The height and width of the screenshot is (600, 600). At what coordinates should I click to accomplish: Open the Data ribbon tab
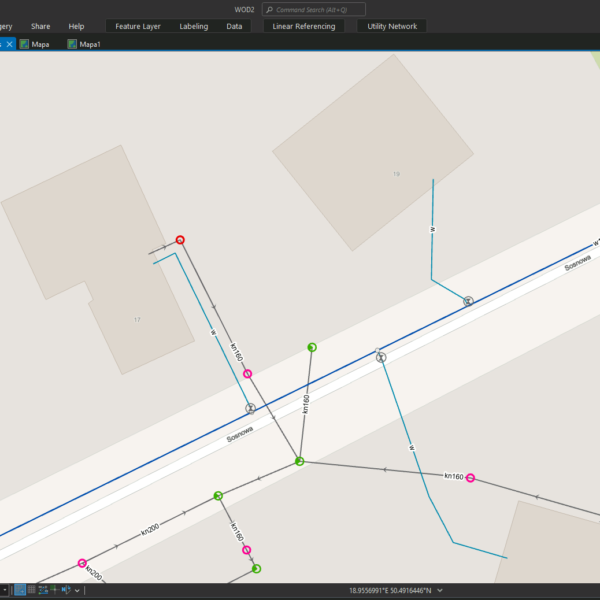tap(234, 26)
